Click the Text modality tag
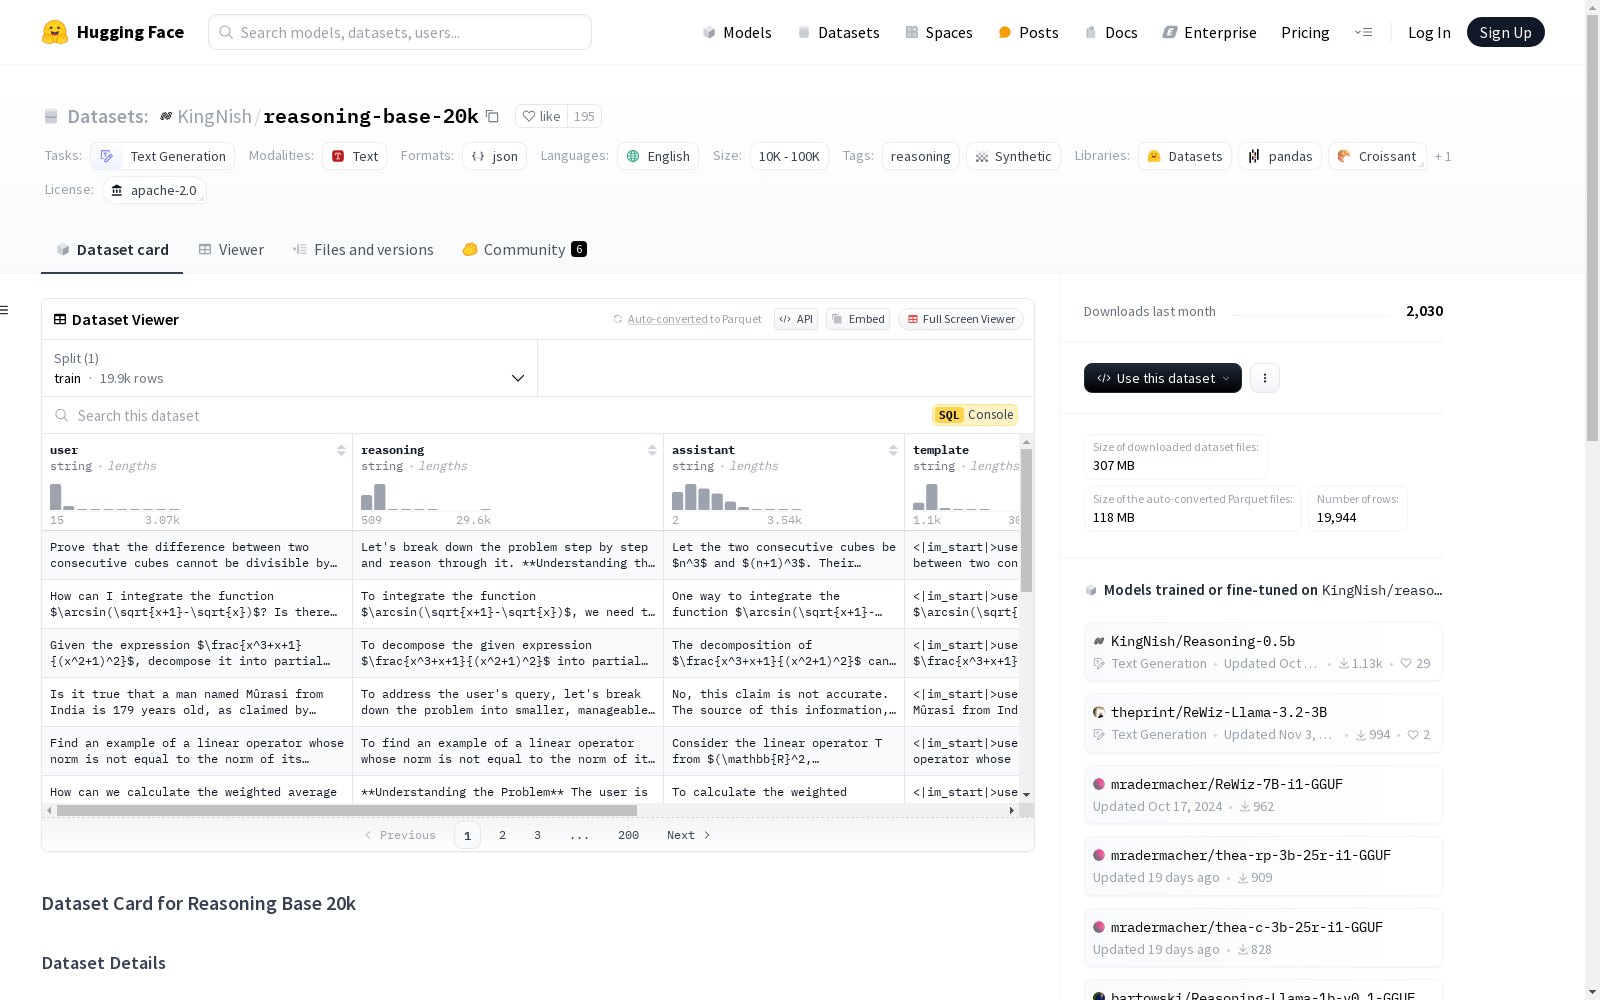 click(x=354, y=156)
